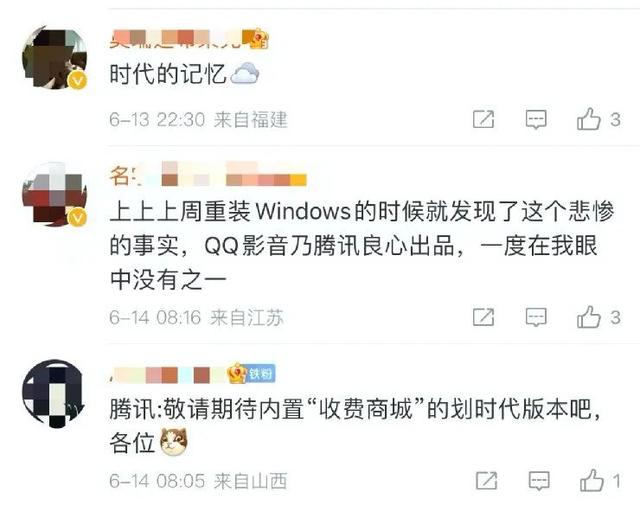Screen dimensions: 640x505
Task: Like the comment from 山西
Action: [600, 481]
